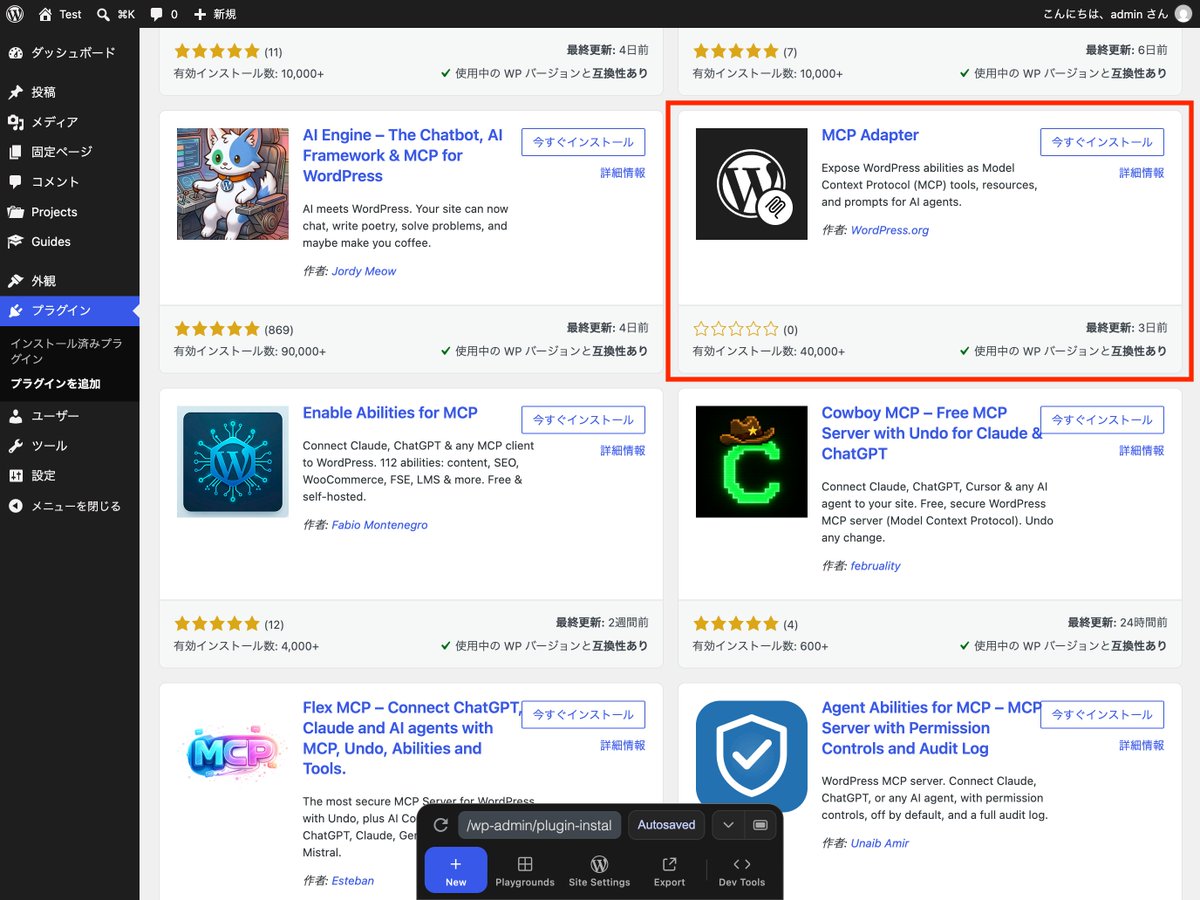Image resolution: width=1200 pixels, height=900 pixels.
Task: Open 詳細情報 for Agent Abilities for MCP
Action: (x=1142, y=746)
